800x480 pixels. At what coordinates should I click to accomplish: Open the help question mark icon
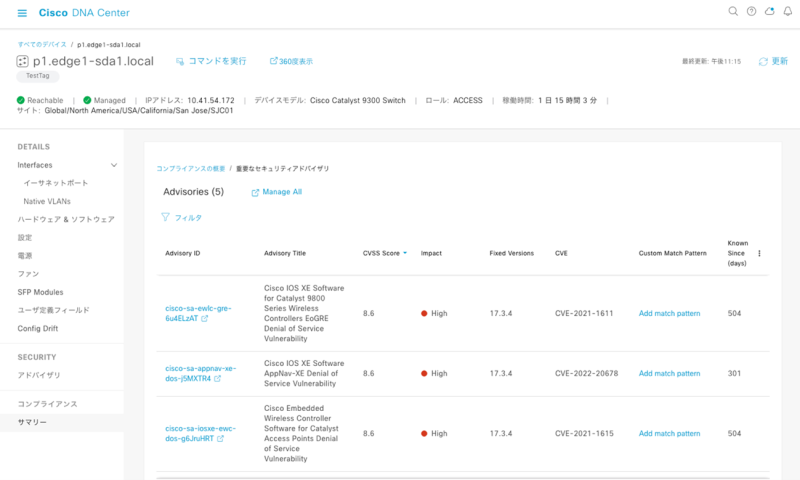[751, 11]
